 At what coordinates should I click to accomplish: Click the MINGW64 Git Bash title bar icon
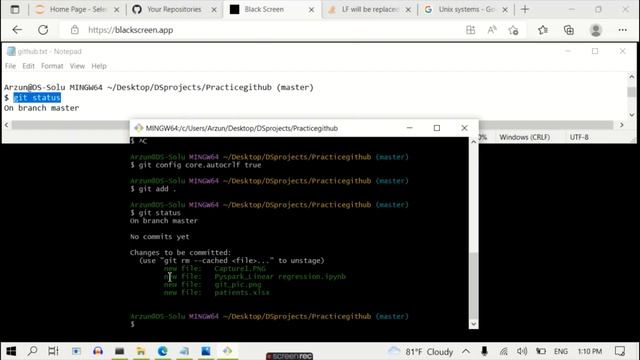pyautogui.click(x=138, y=128)
